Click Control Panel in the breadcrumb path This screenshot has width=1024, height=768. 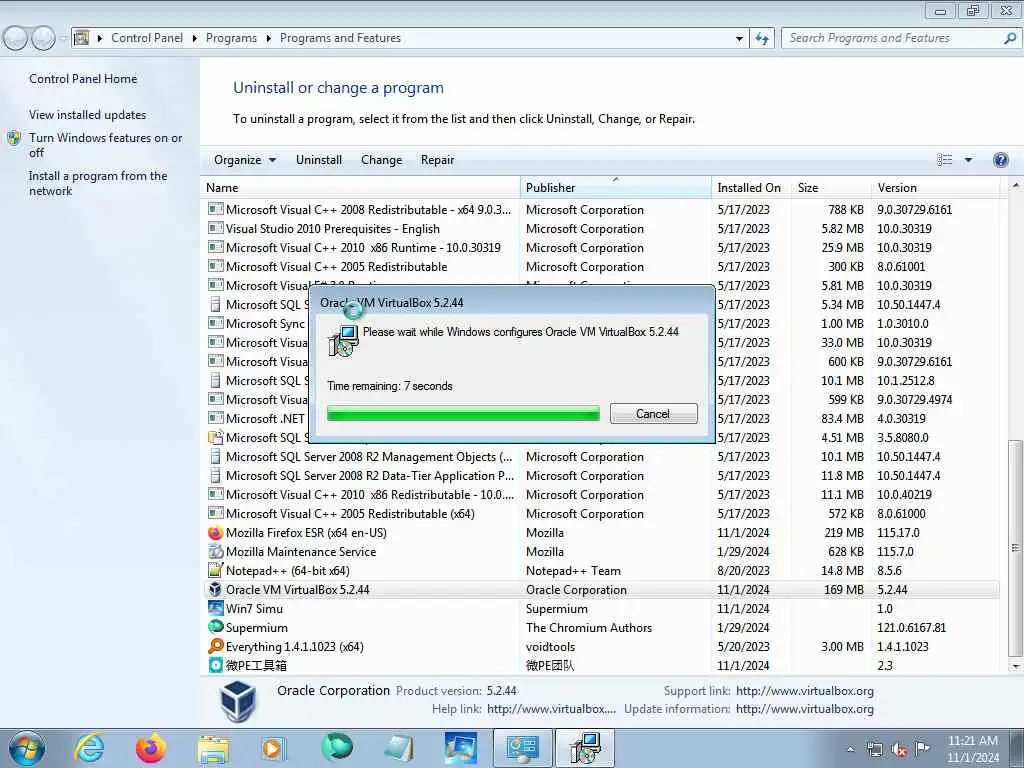point(147,39)
